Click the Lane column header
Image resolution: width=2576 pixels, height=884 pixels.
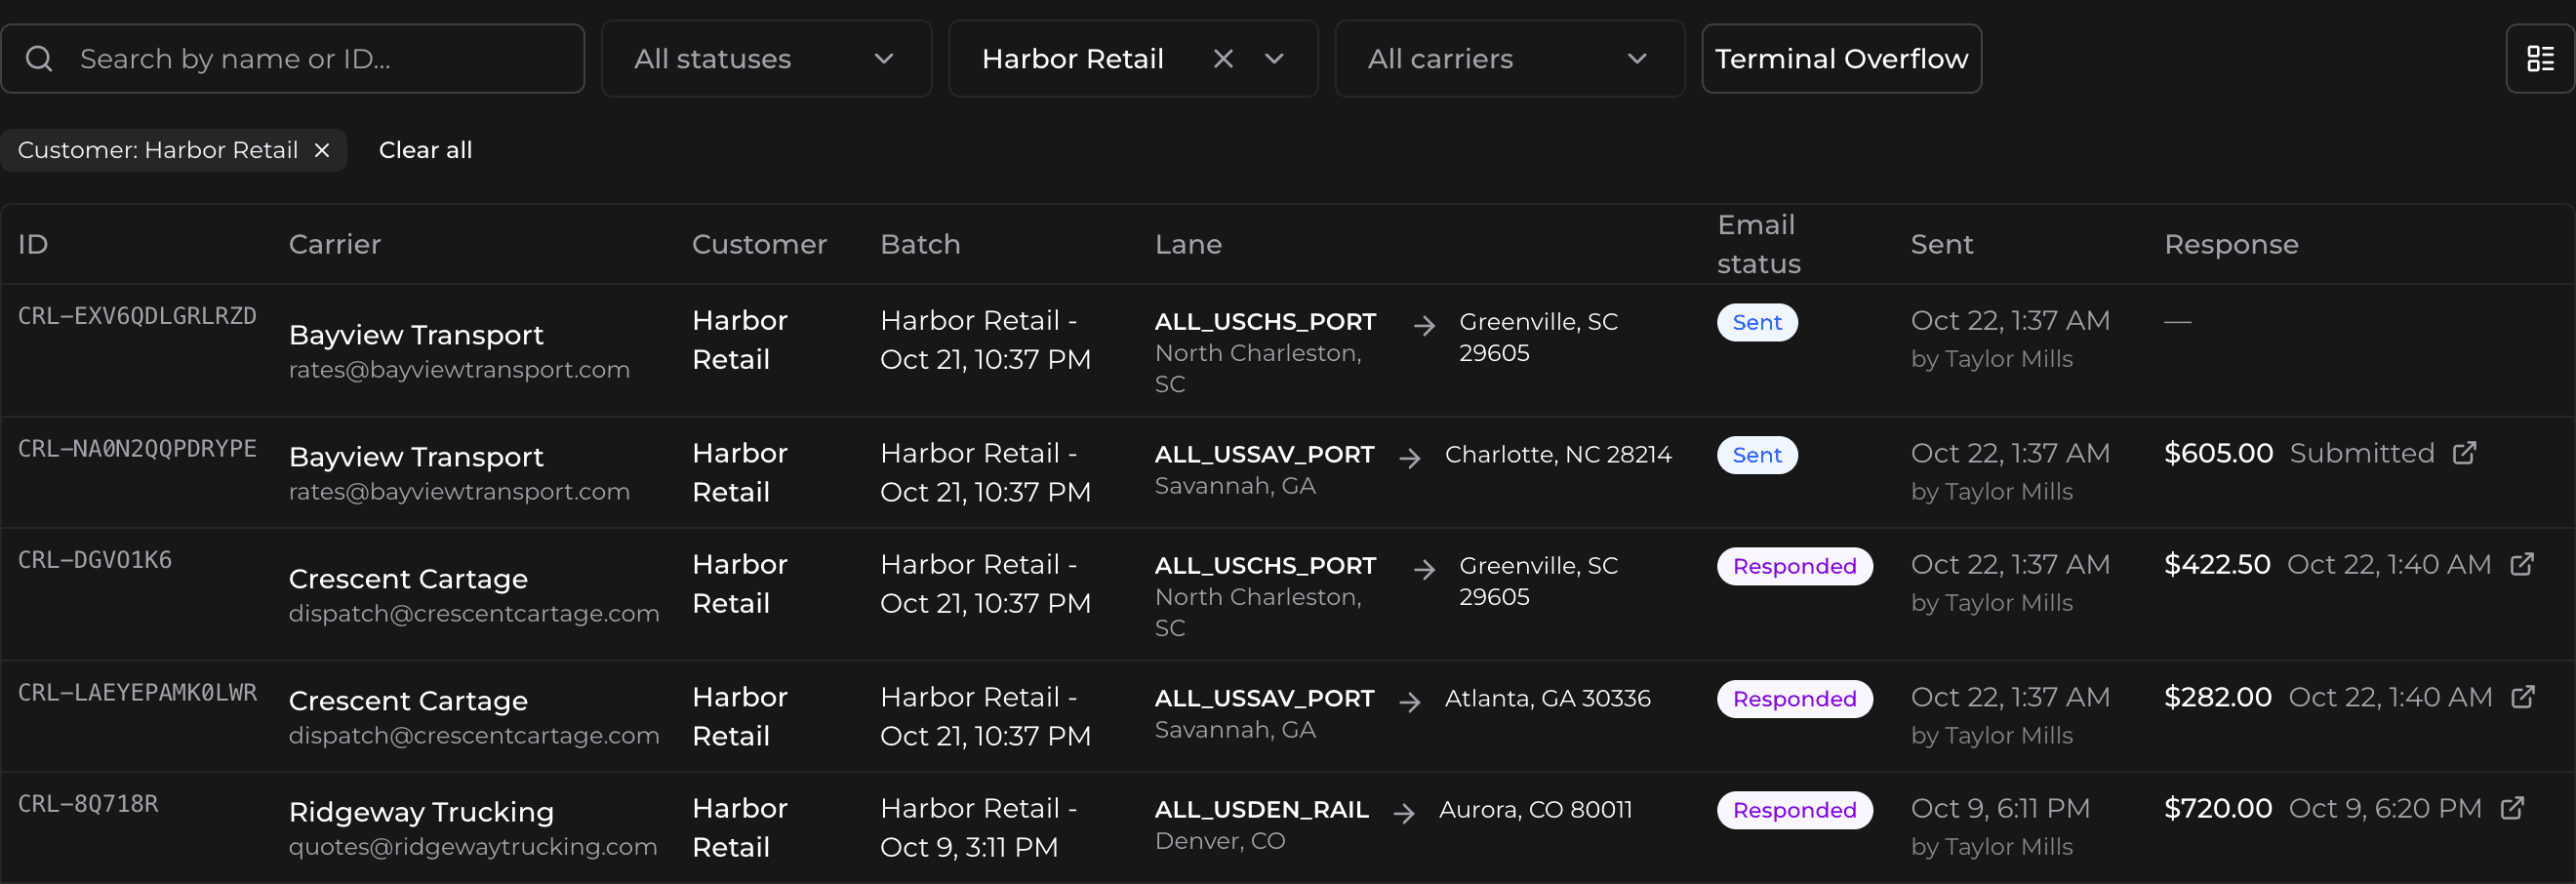[1188, 244]
